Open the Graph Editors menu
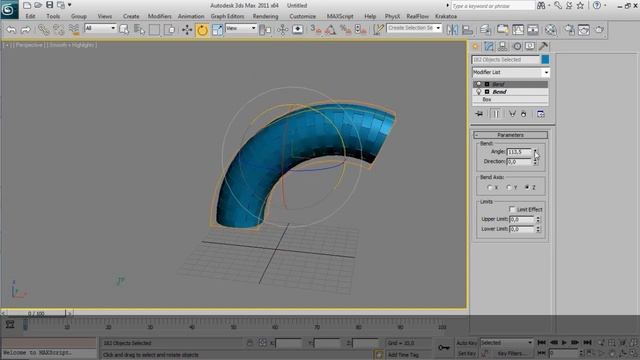640x360 pixels. click(x=227, y=16)
